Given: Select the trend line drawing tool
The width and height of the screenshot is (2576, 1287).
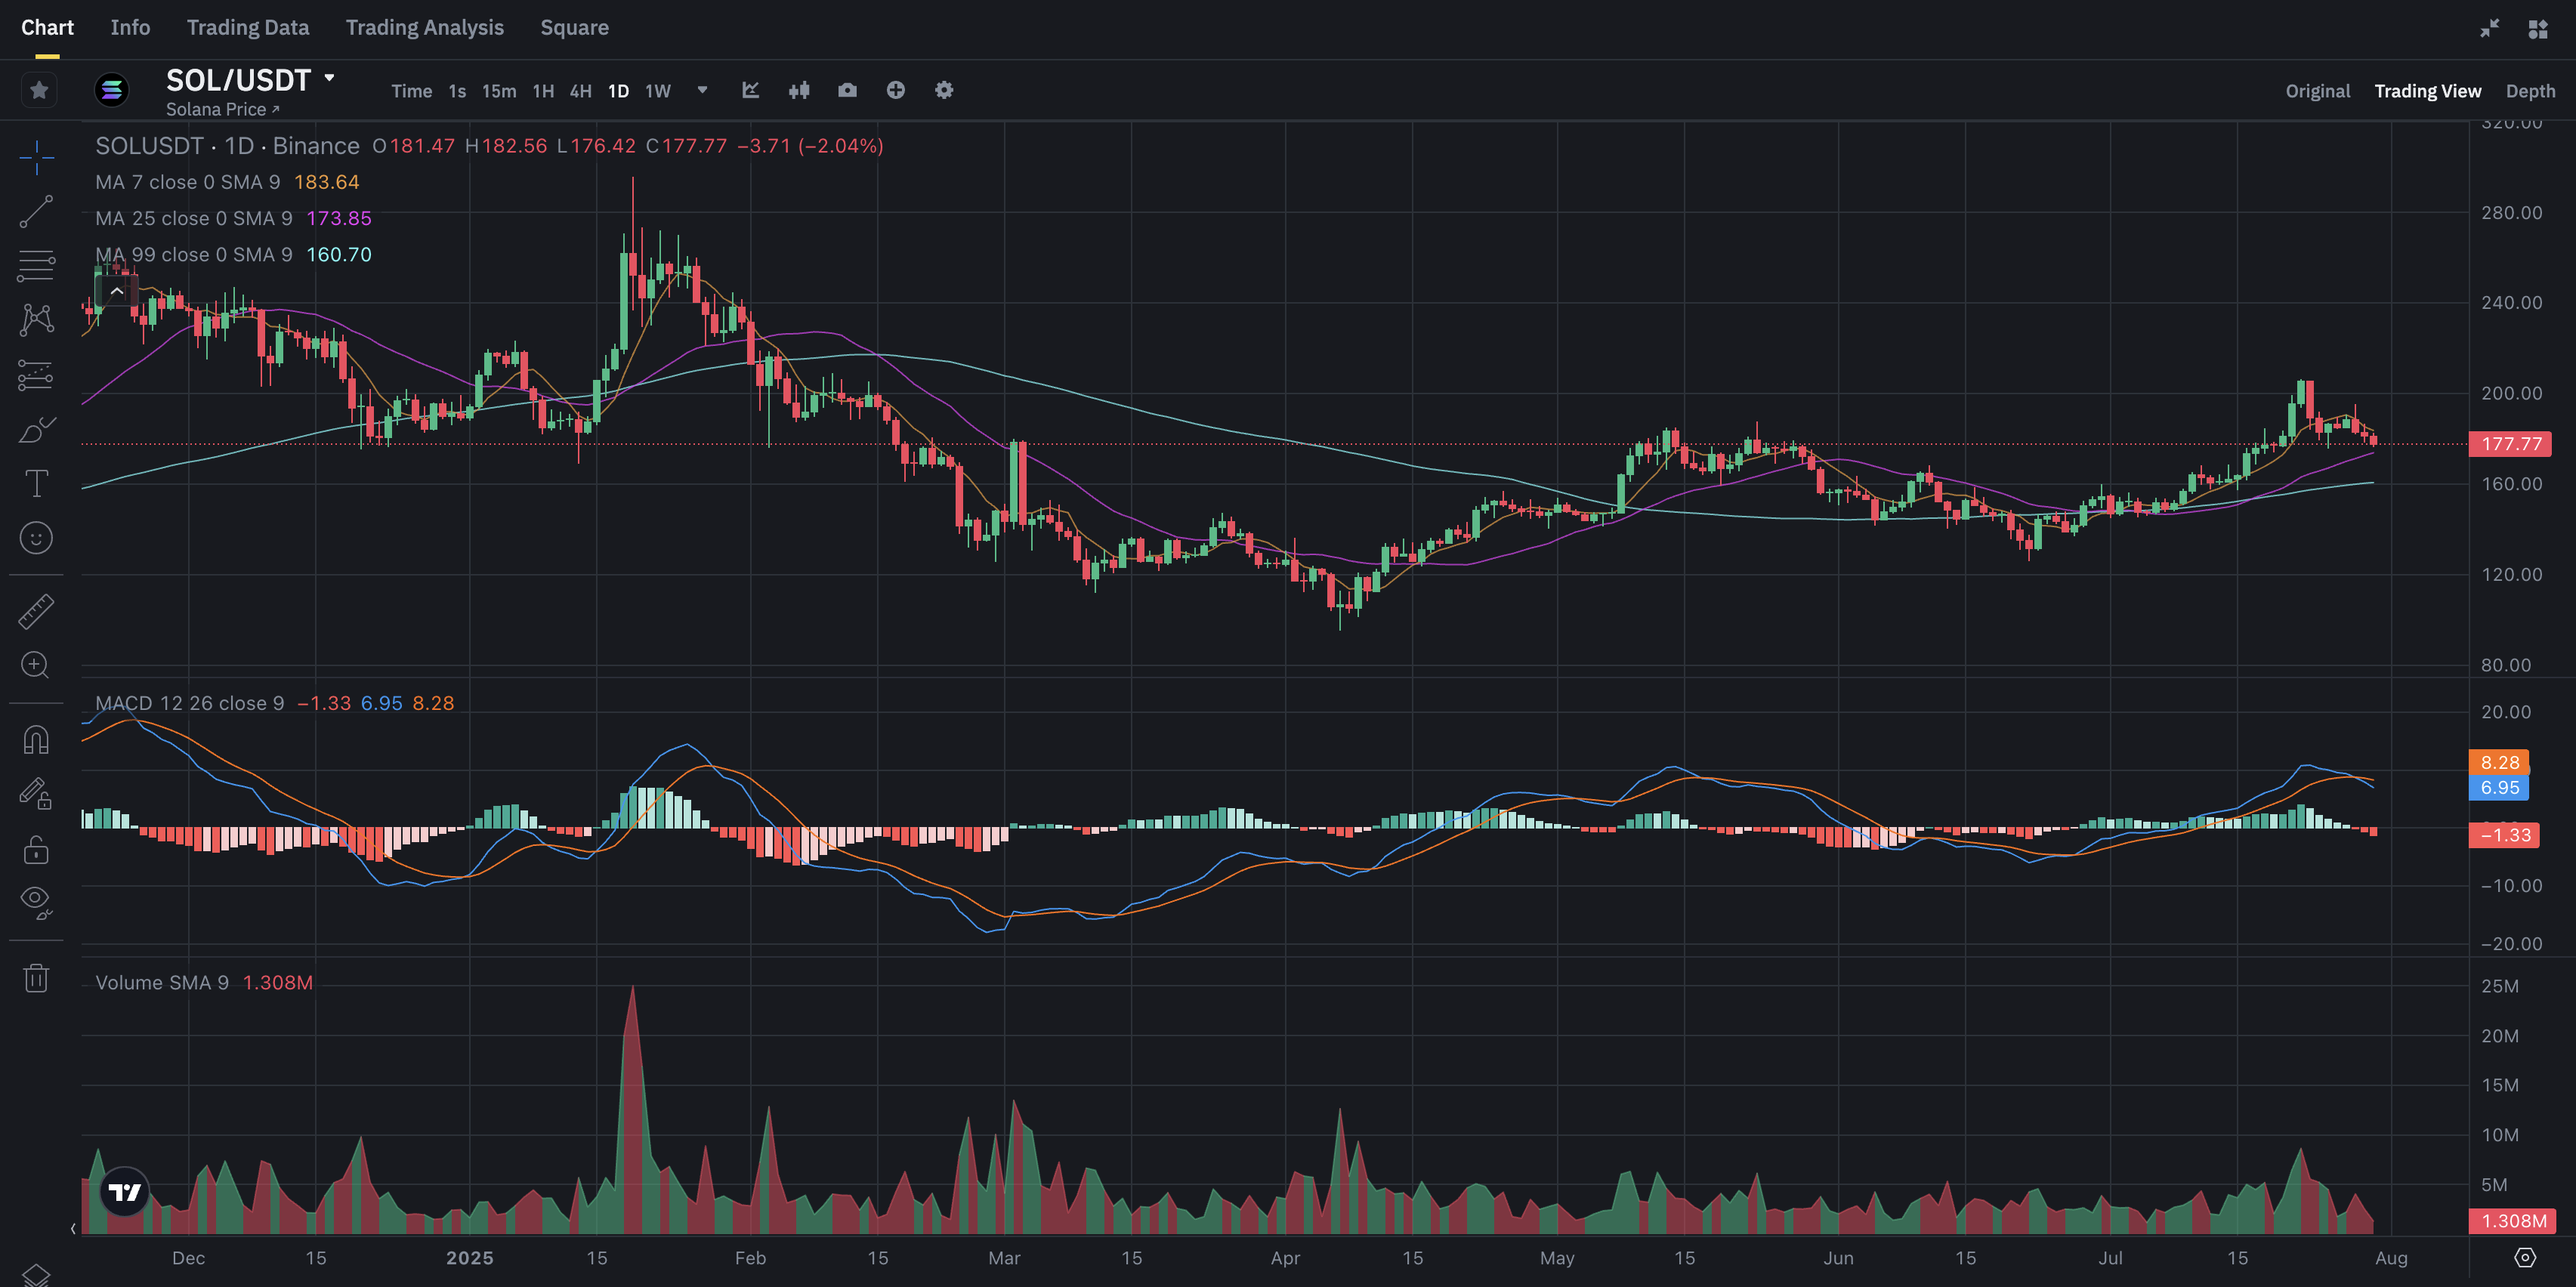Looking at the screenshot, I should coord(36,211).
